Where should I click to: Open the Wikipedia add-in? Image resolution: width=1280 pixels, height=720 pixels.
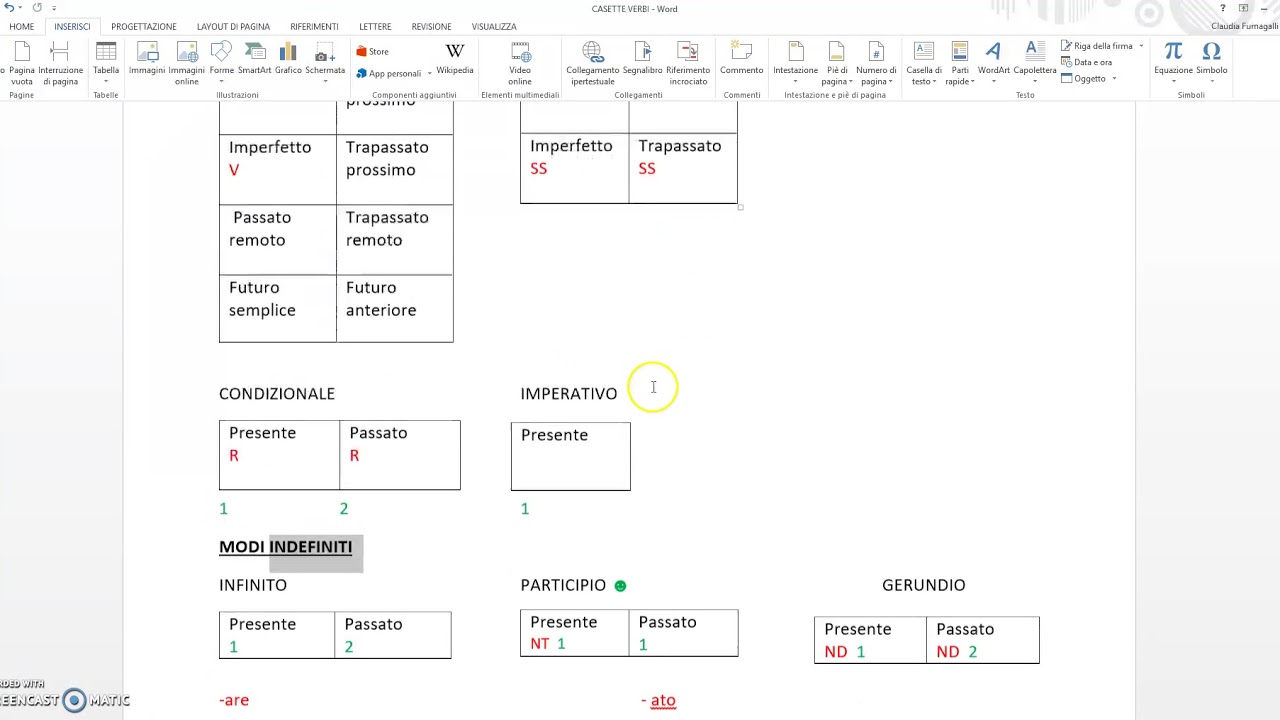455,60
